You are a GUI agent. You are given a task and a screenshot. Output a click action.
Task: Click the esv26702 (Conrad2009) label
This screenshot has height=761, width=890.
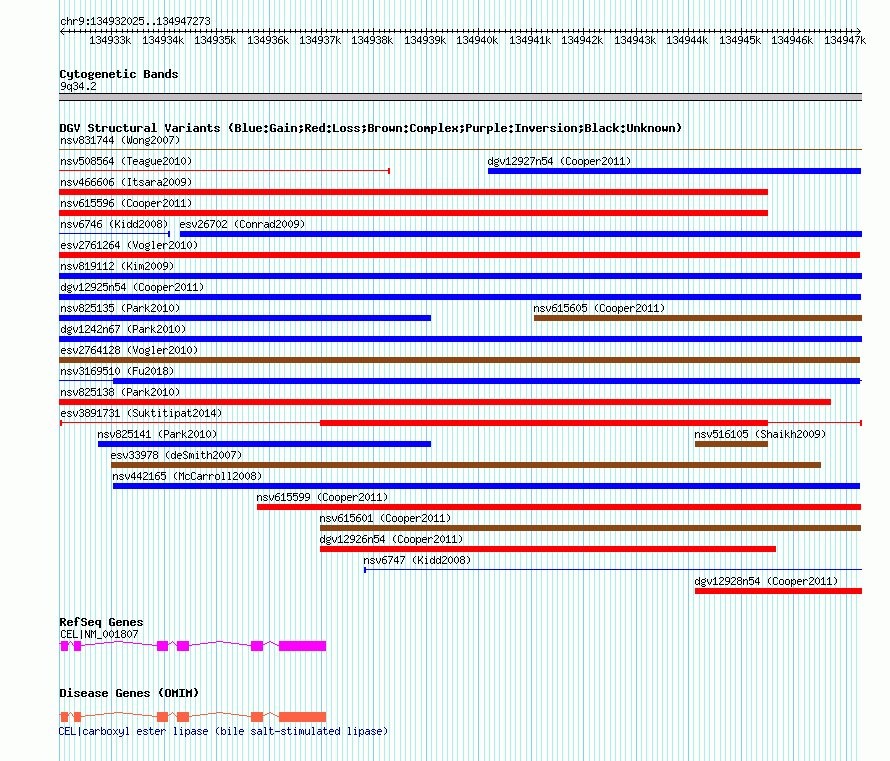click(x=242, y=224)
